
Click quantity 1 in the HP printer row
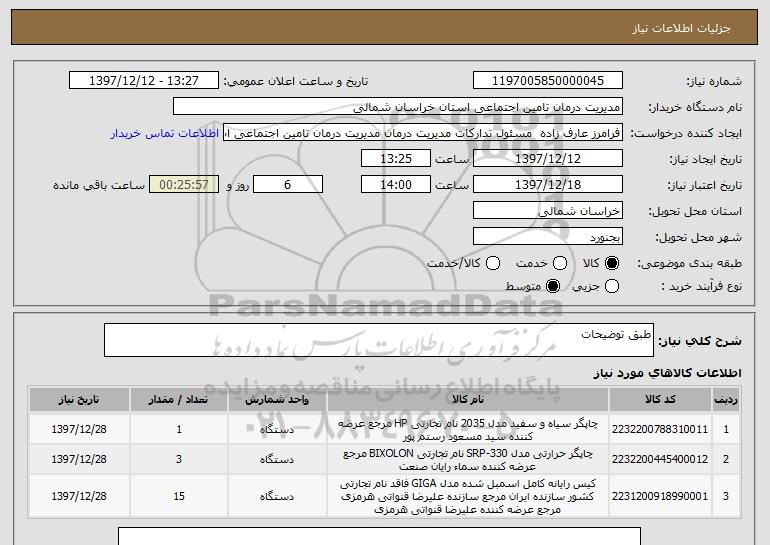tap(179, 429)
